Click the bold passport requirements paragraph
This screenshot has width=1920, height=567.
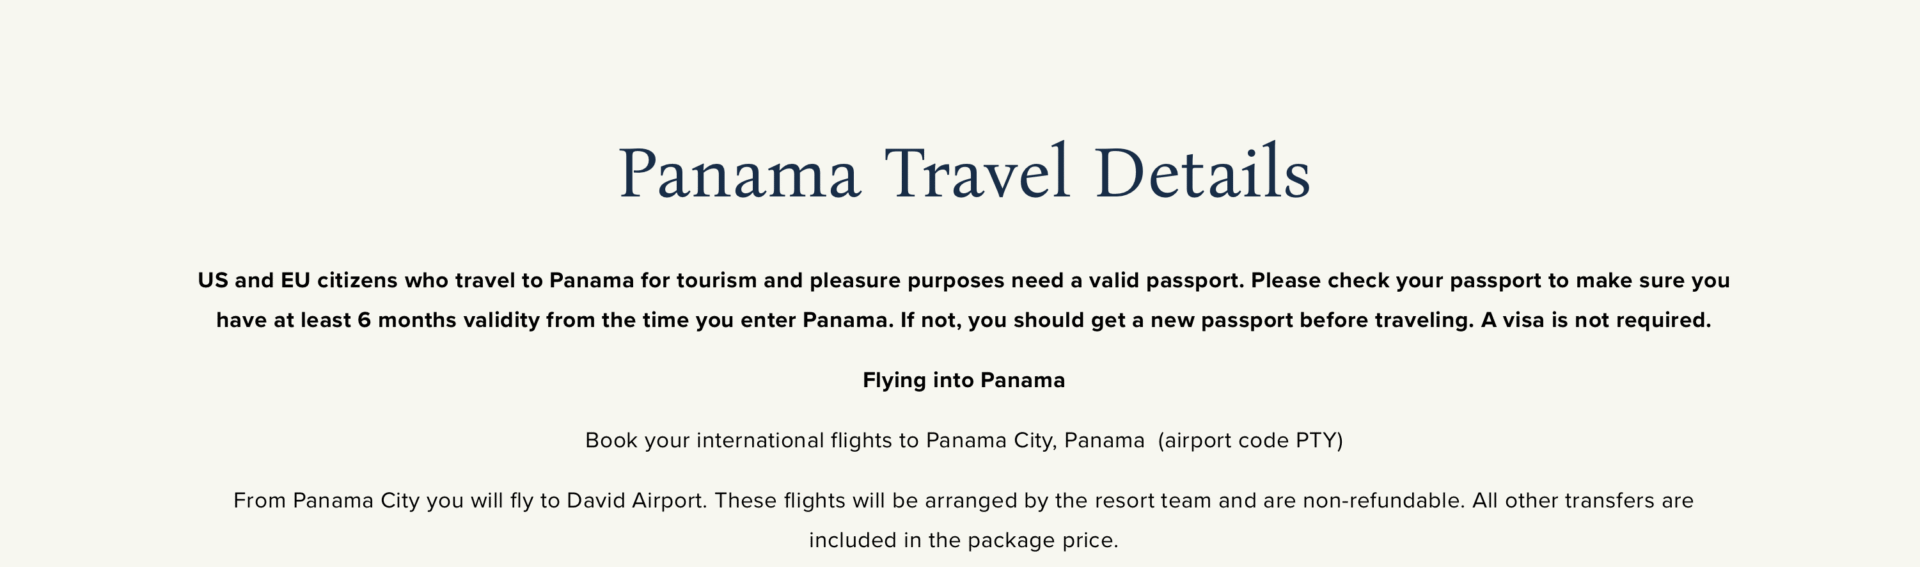[x=964, y=300]
